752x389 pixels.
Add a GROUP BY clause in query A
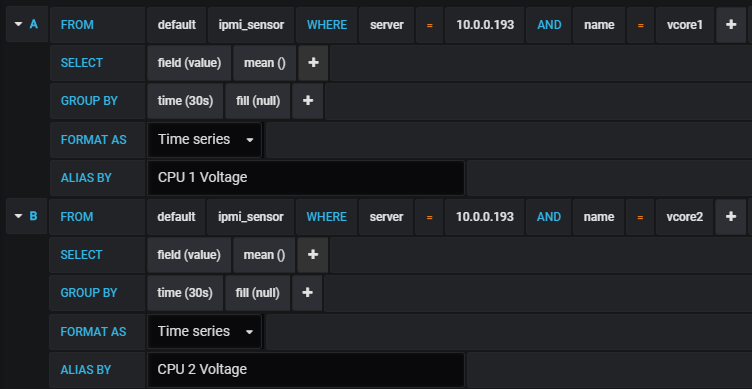308,101
